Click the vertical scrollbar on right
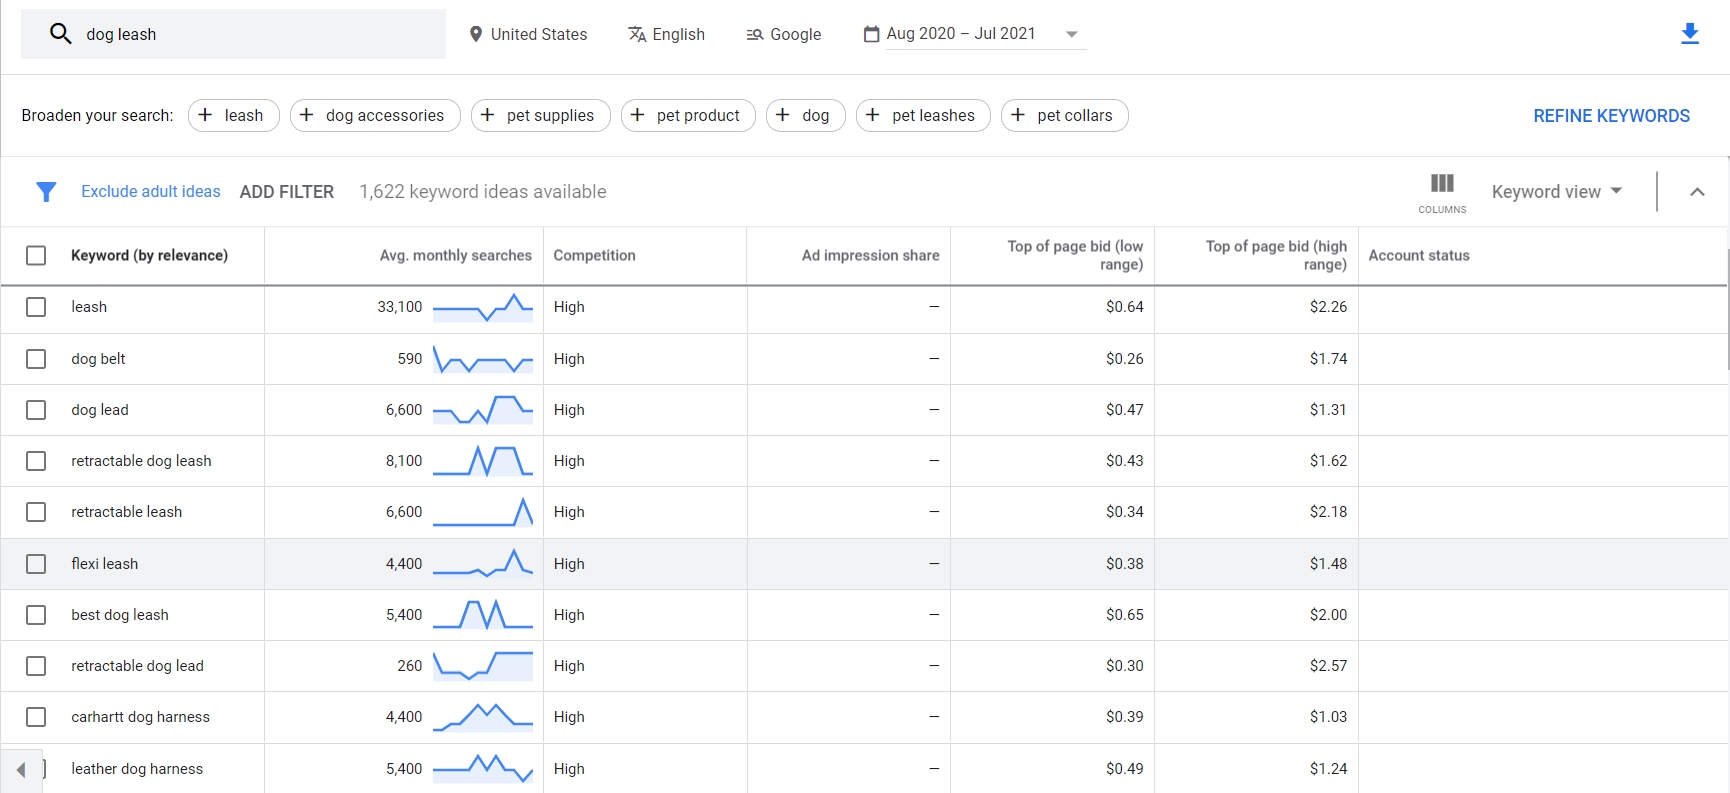The width and height of the screenshot is (1730, 793). [1727, 310]
